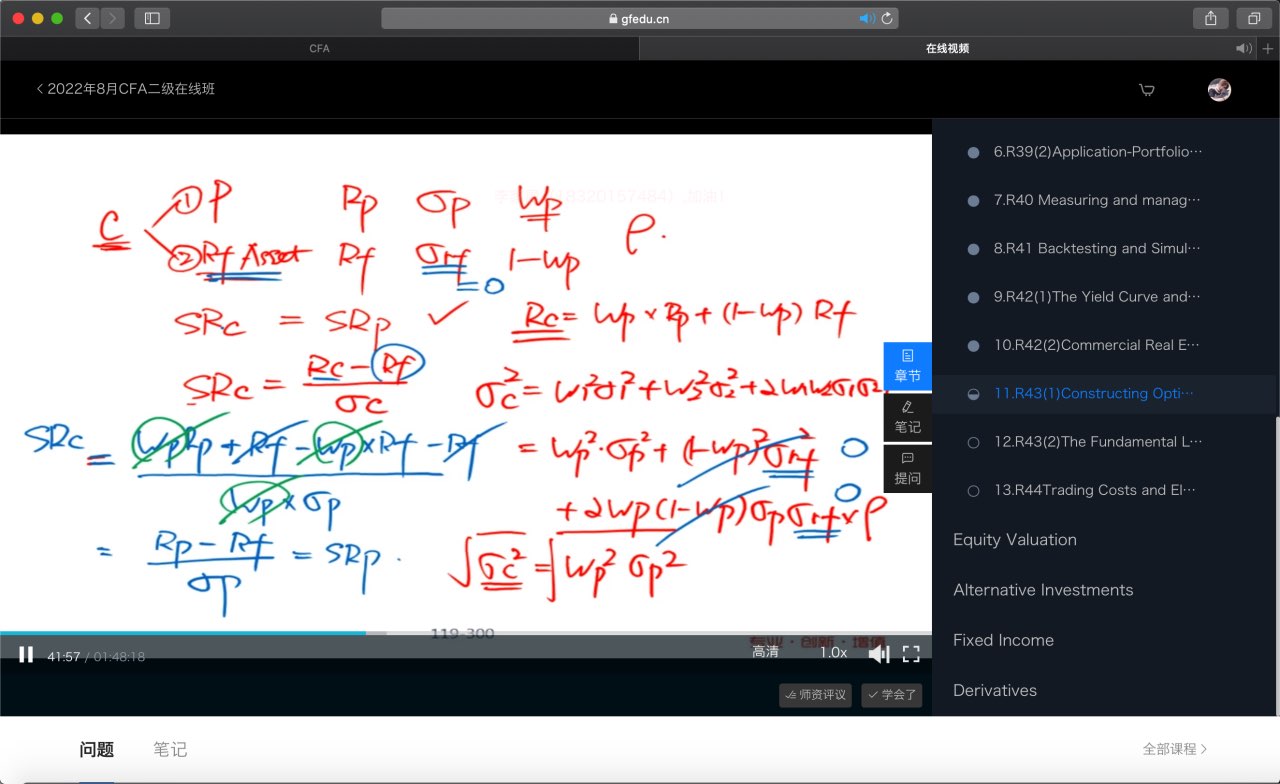The image size is (1280, 784).
Task: Seek using the video progress bar
Action: pos(465,633)
